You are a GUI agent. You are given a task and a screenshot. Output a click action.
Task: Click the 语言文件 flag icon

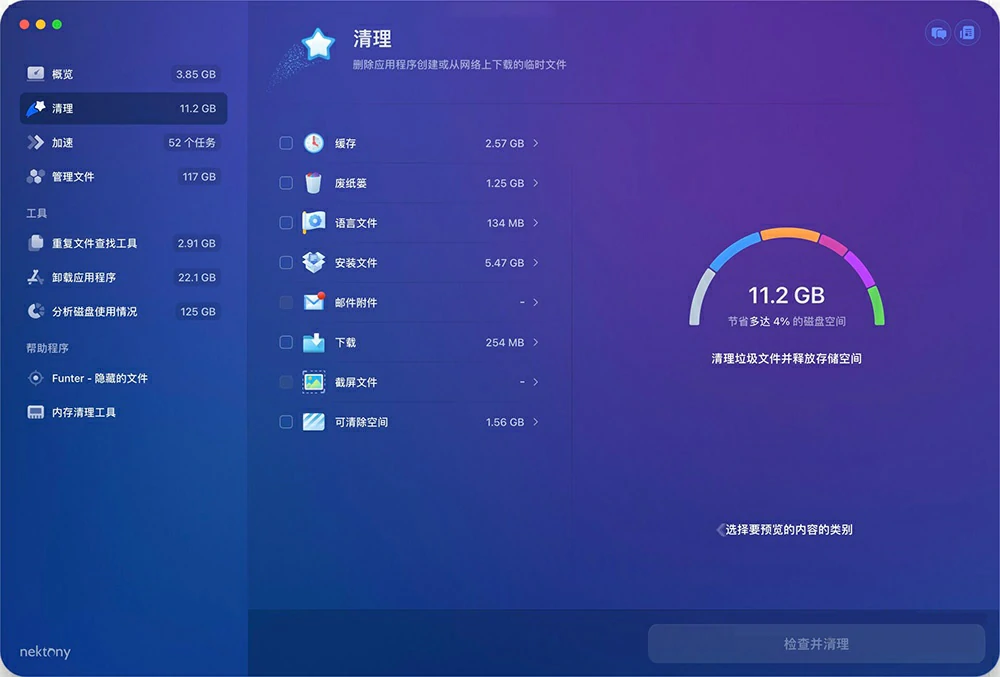314,223
